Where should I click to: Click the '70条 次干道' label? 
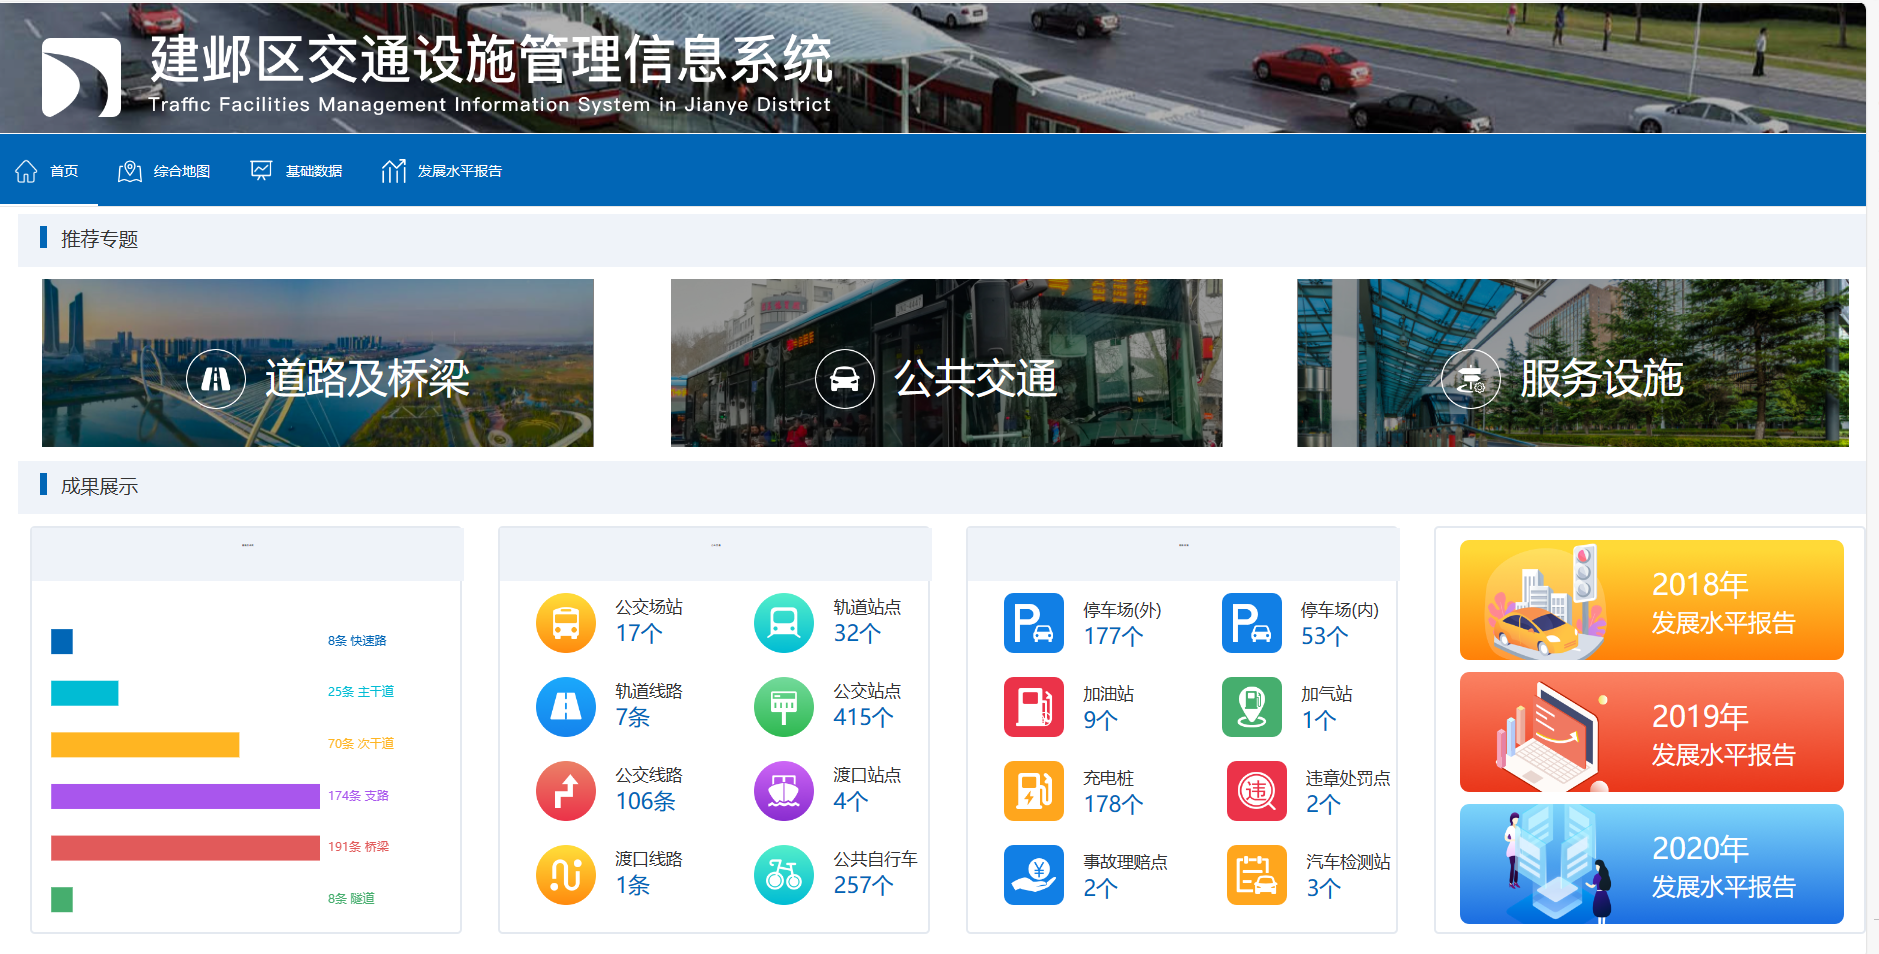(361, 744)
